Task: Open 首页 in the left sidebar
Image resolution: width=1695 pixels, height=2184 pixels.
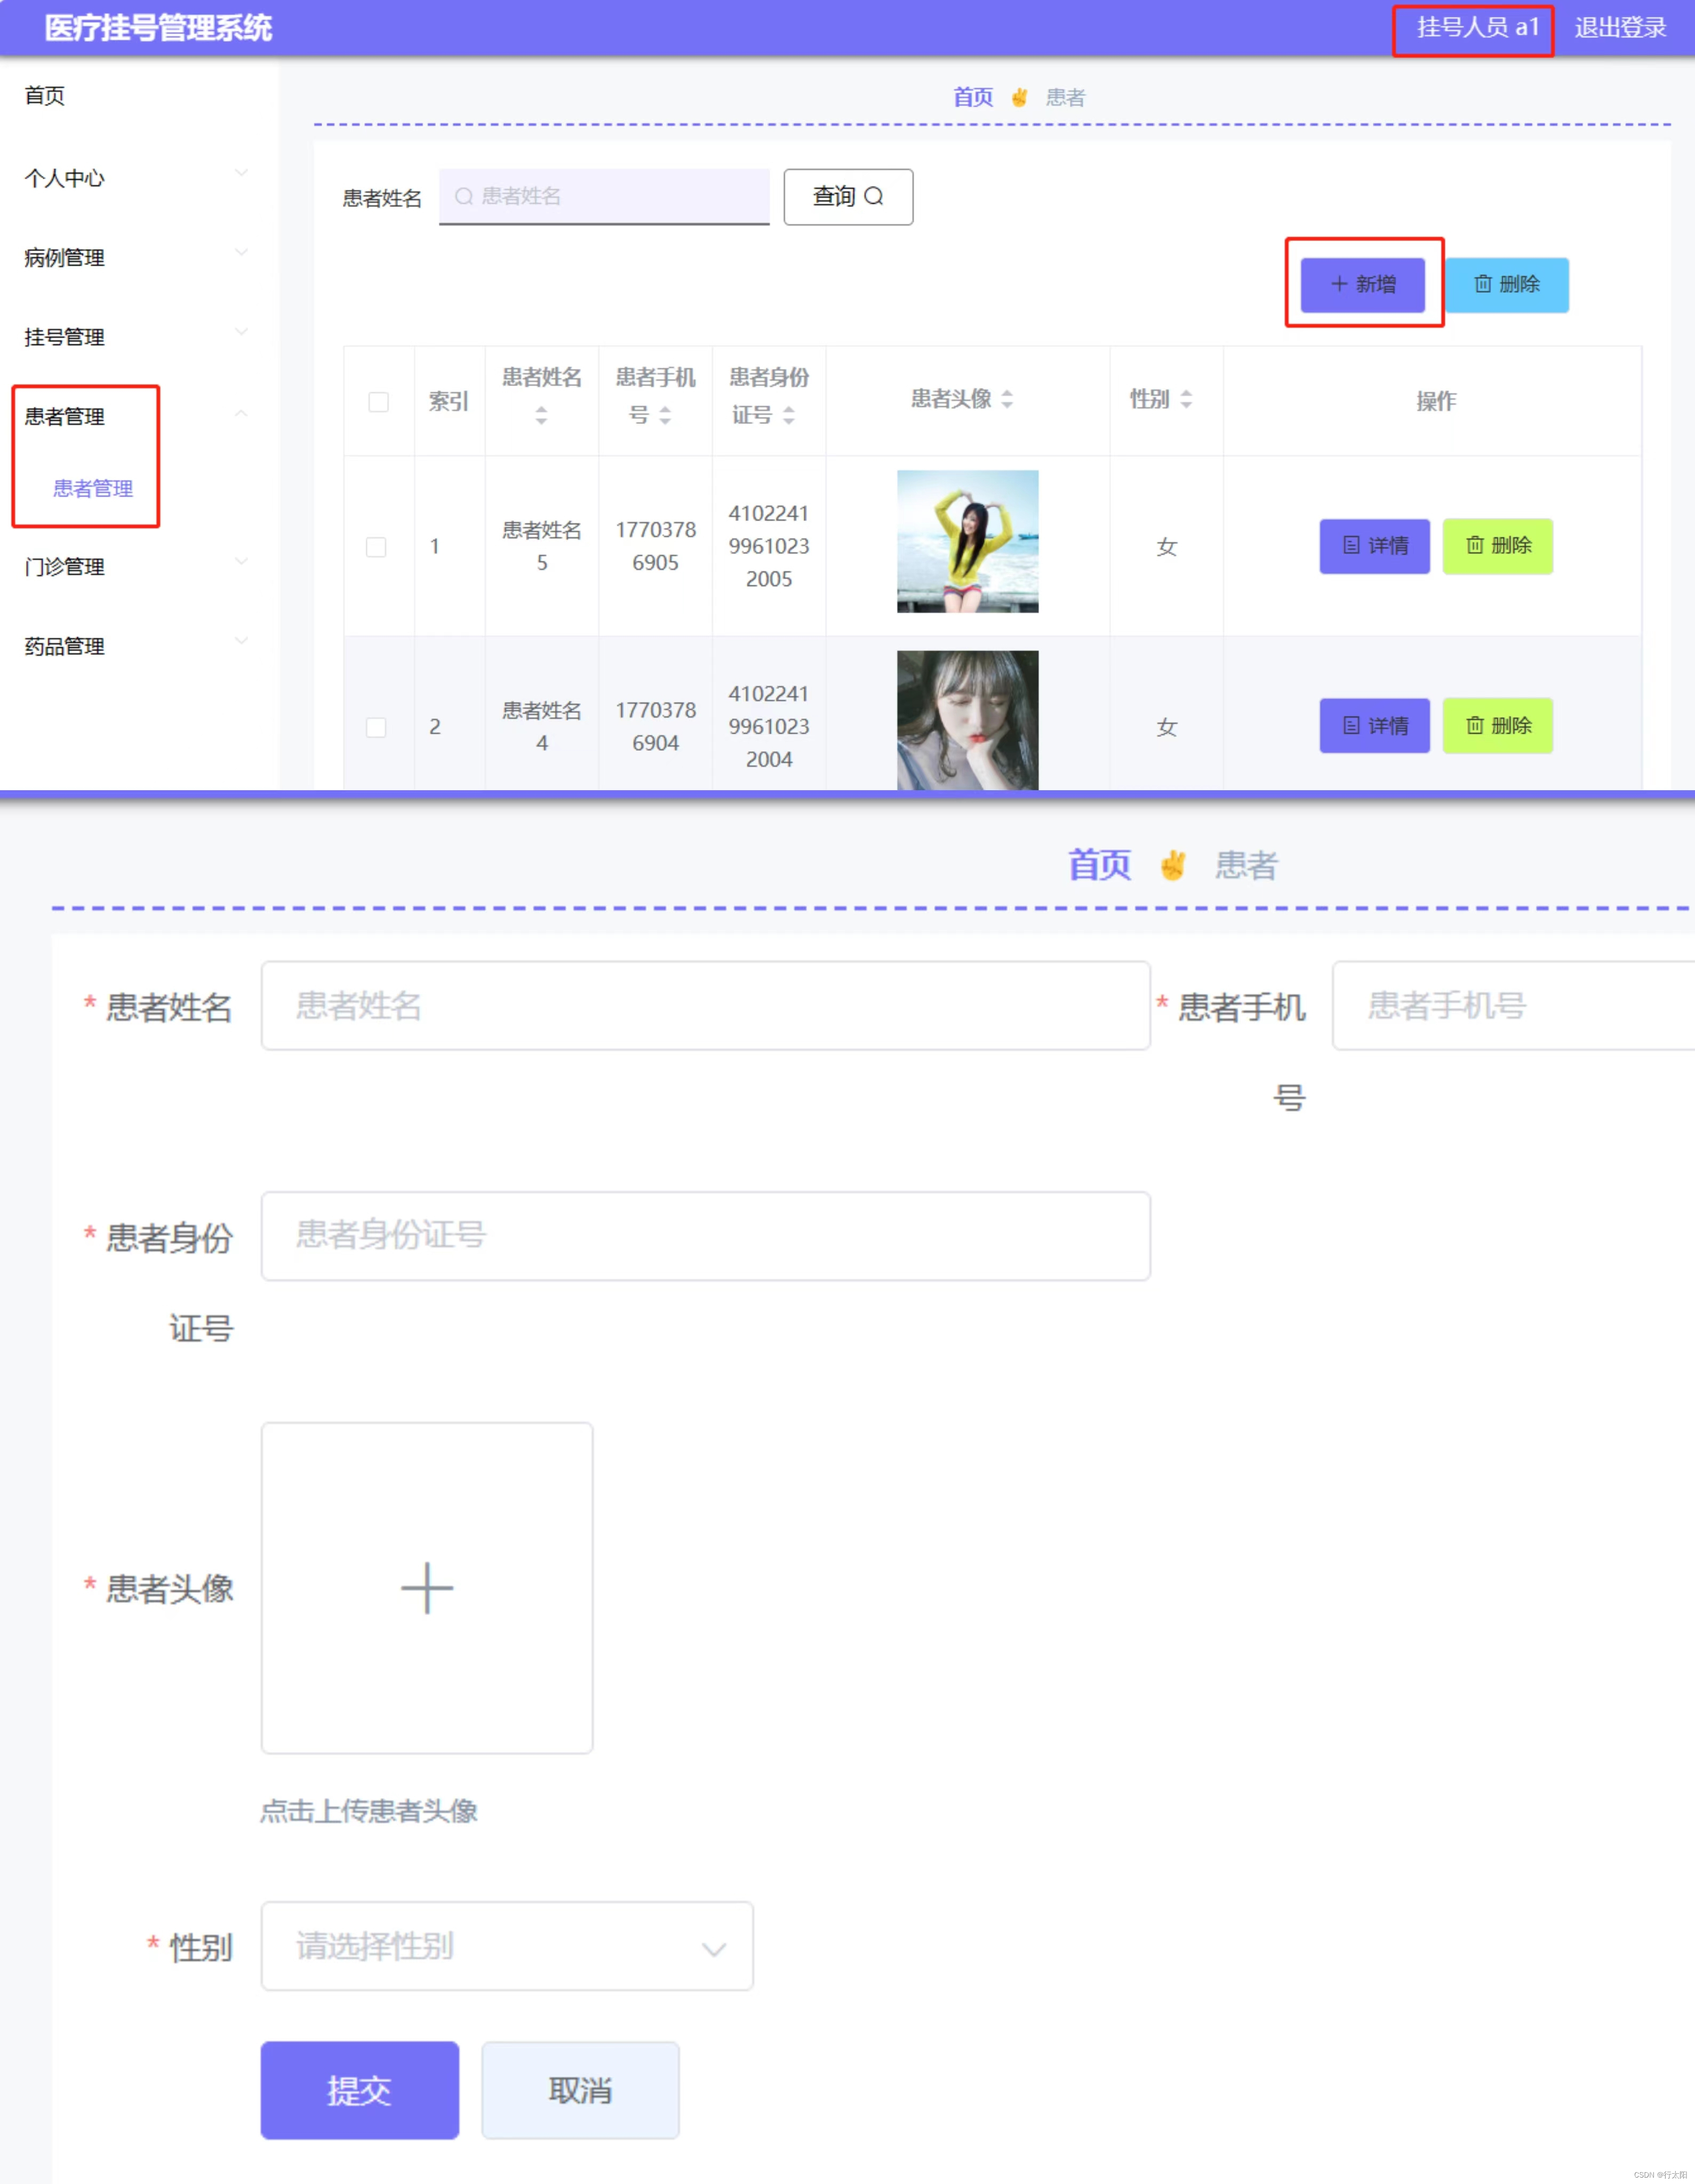Action: [x=45, y=96]
